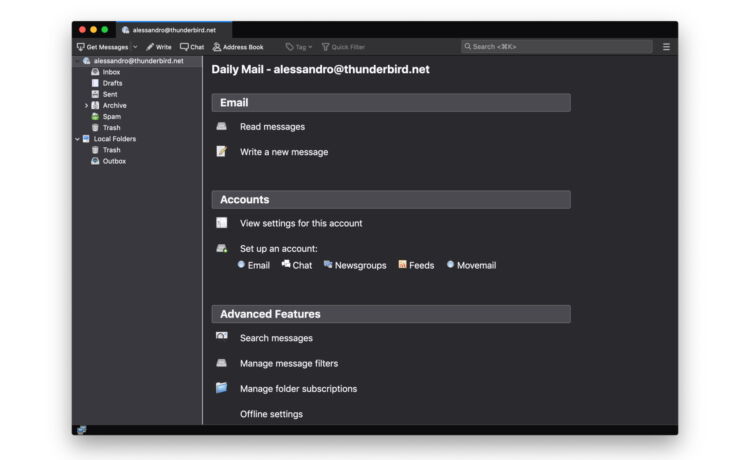Click the Outbox icon
This screenshot has width=750, height=460.
click(95, 161)
